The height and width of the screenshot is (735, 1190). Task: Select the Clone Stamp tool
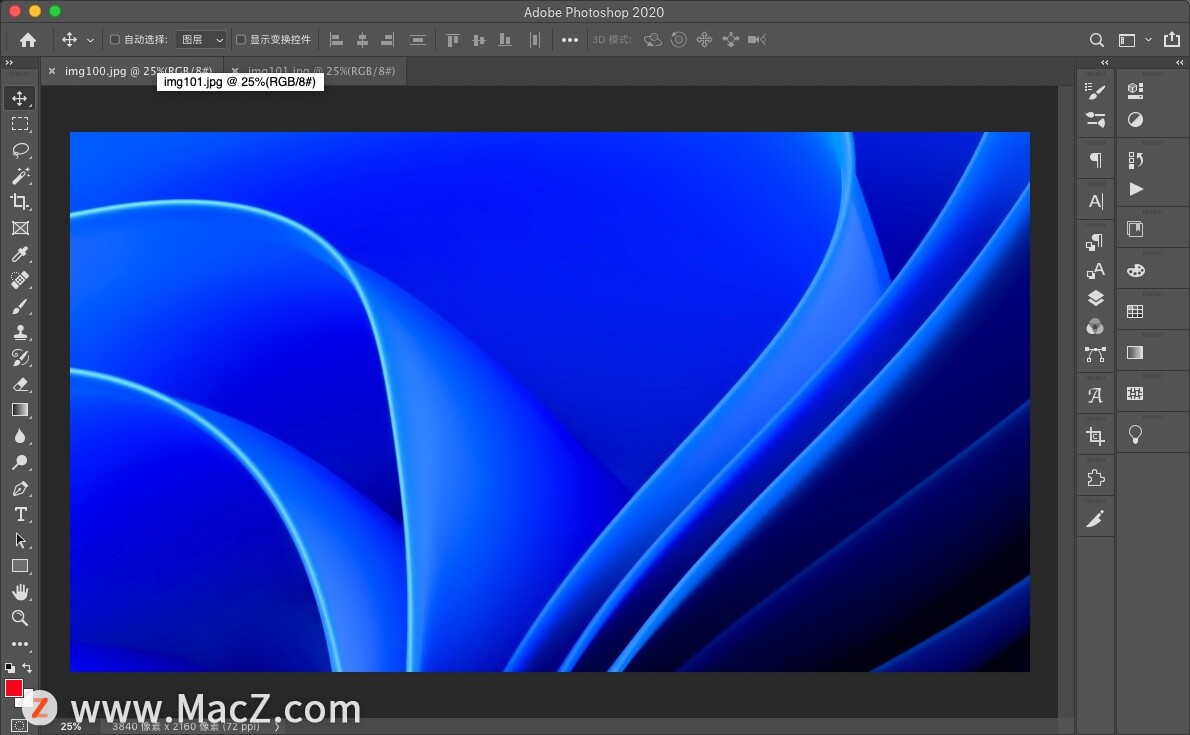pyautogui.click(x=20, y=332)
